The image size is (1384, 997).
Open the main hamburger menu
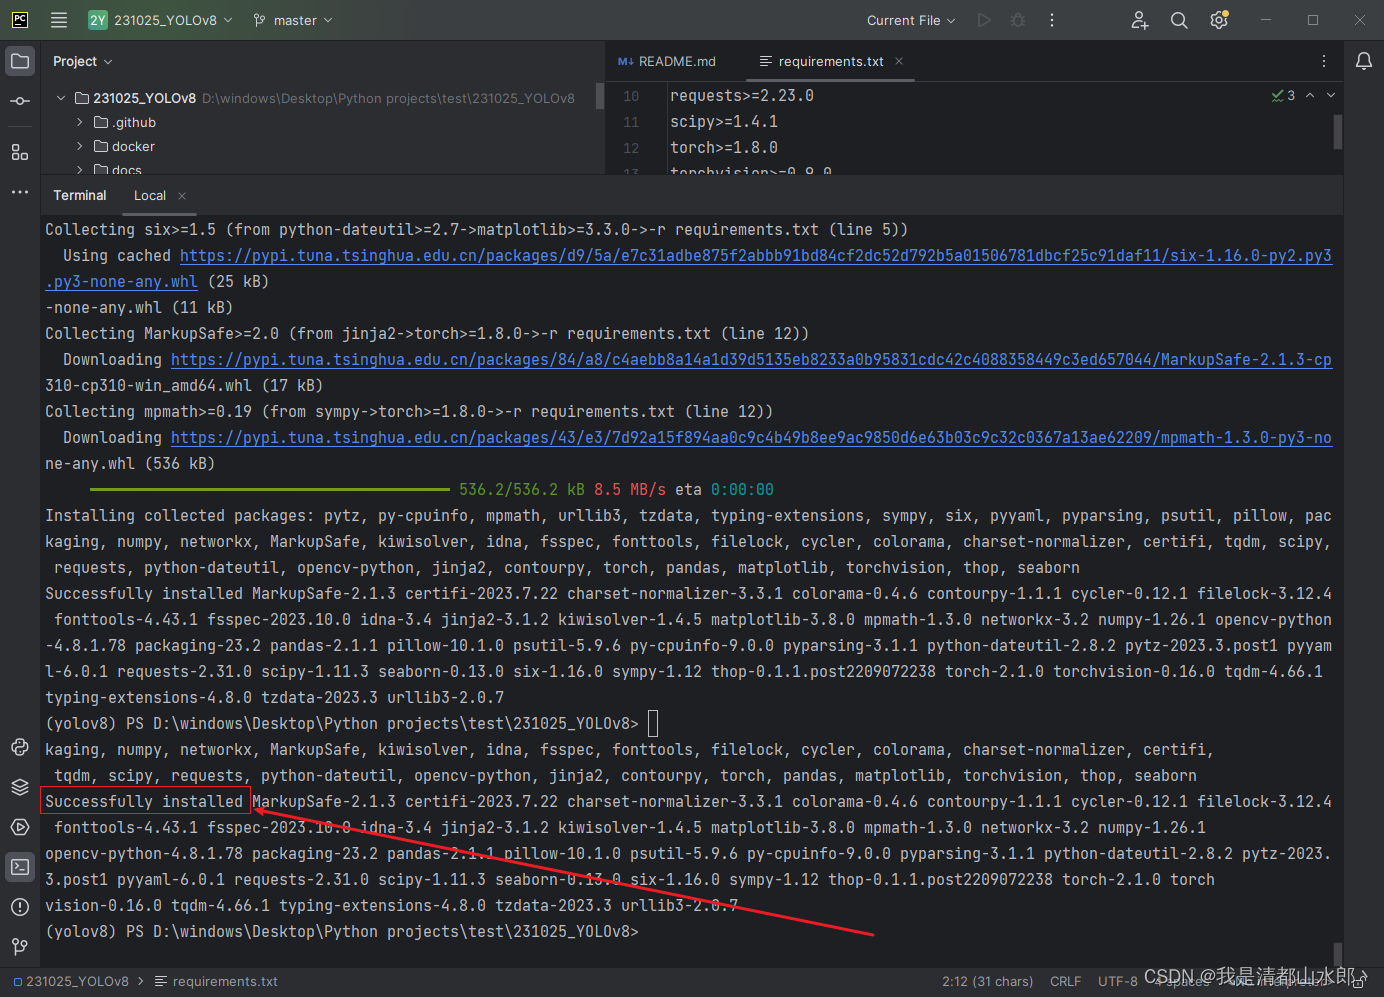[59, 20]
